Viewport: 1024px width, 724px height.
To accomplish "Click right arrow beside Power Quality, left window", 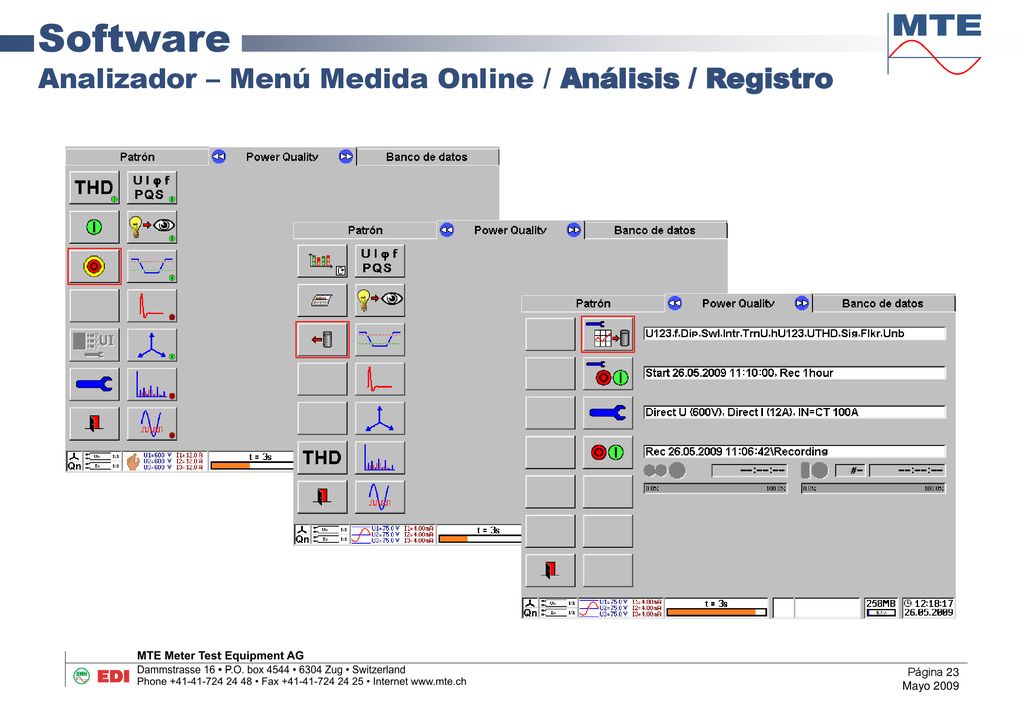I will point(346,157).
